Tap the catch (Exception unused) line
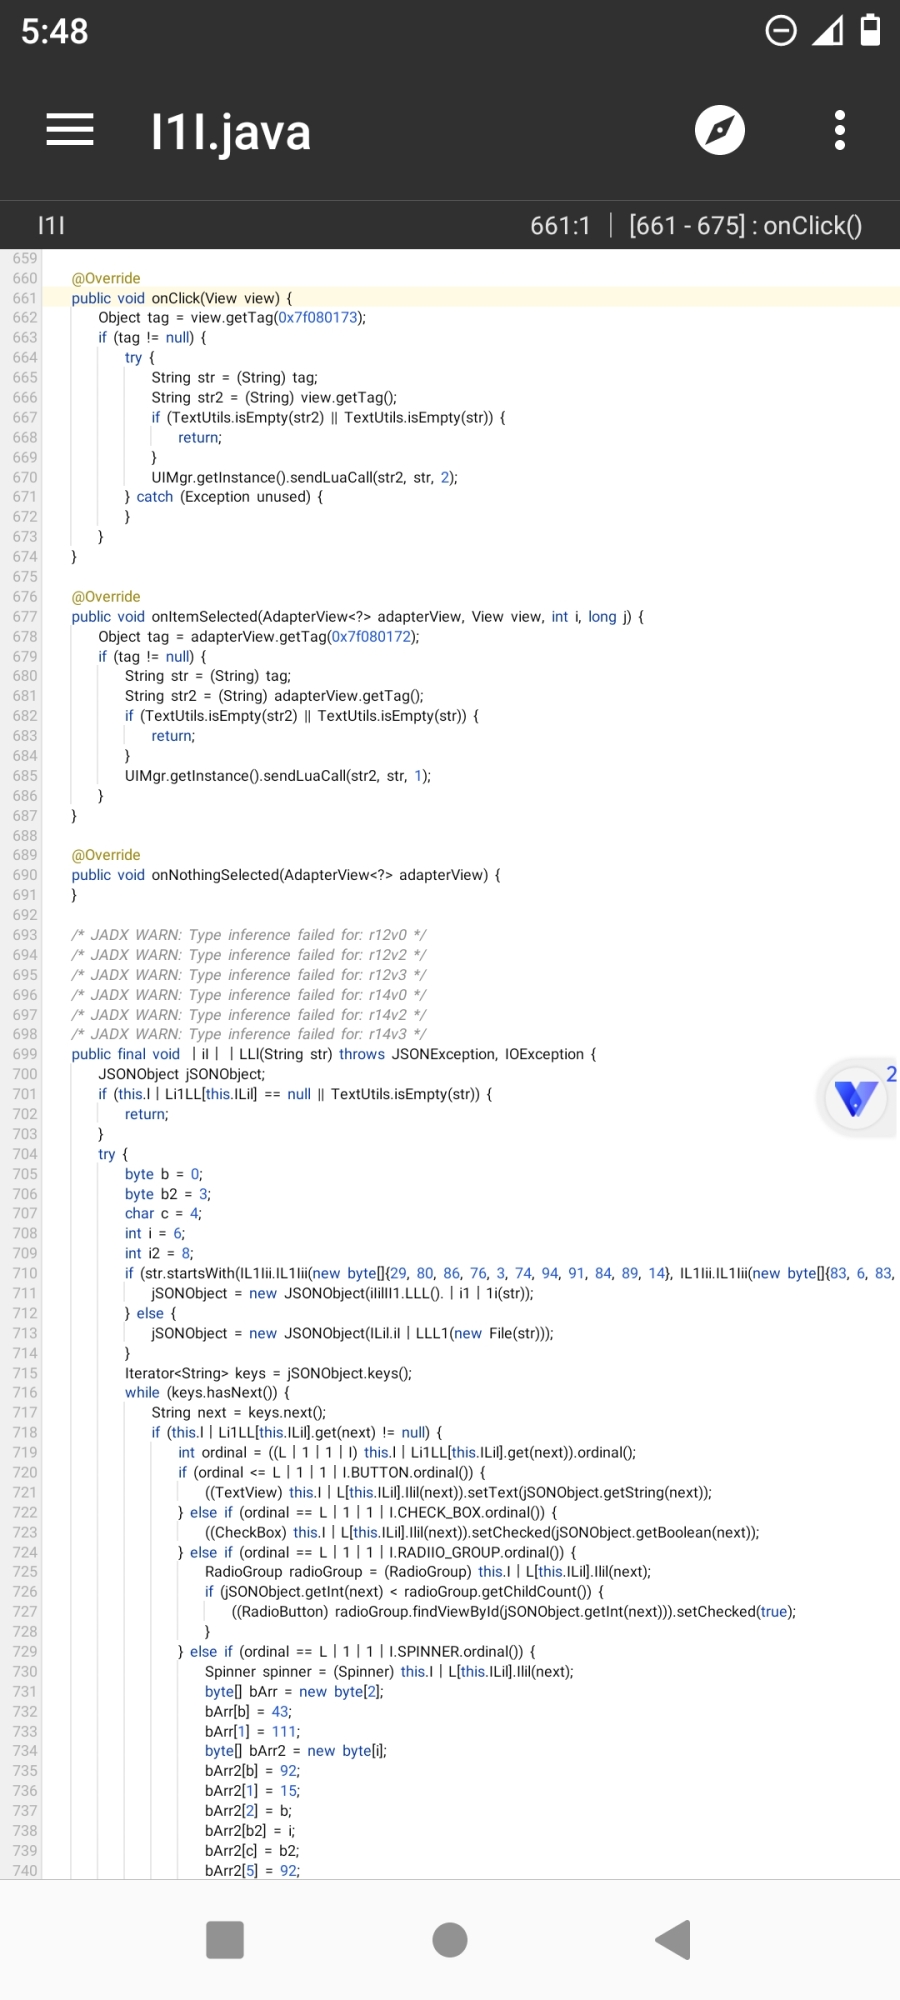The height and width of the screenshot is (2000, 900). pyautogui.click(x=224, y=497)
